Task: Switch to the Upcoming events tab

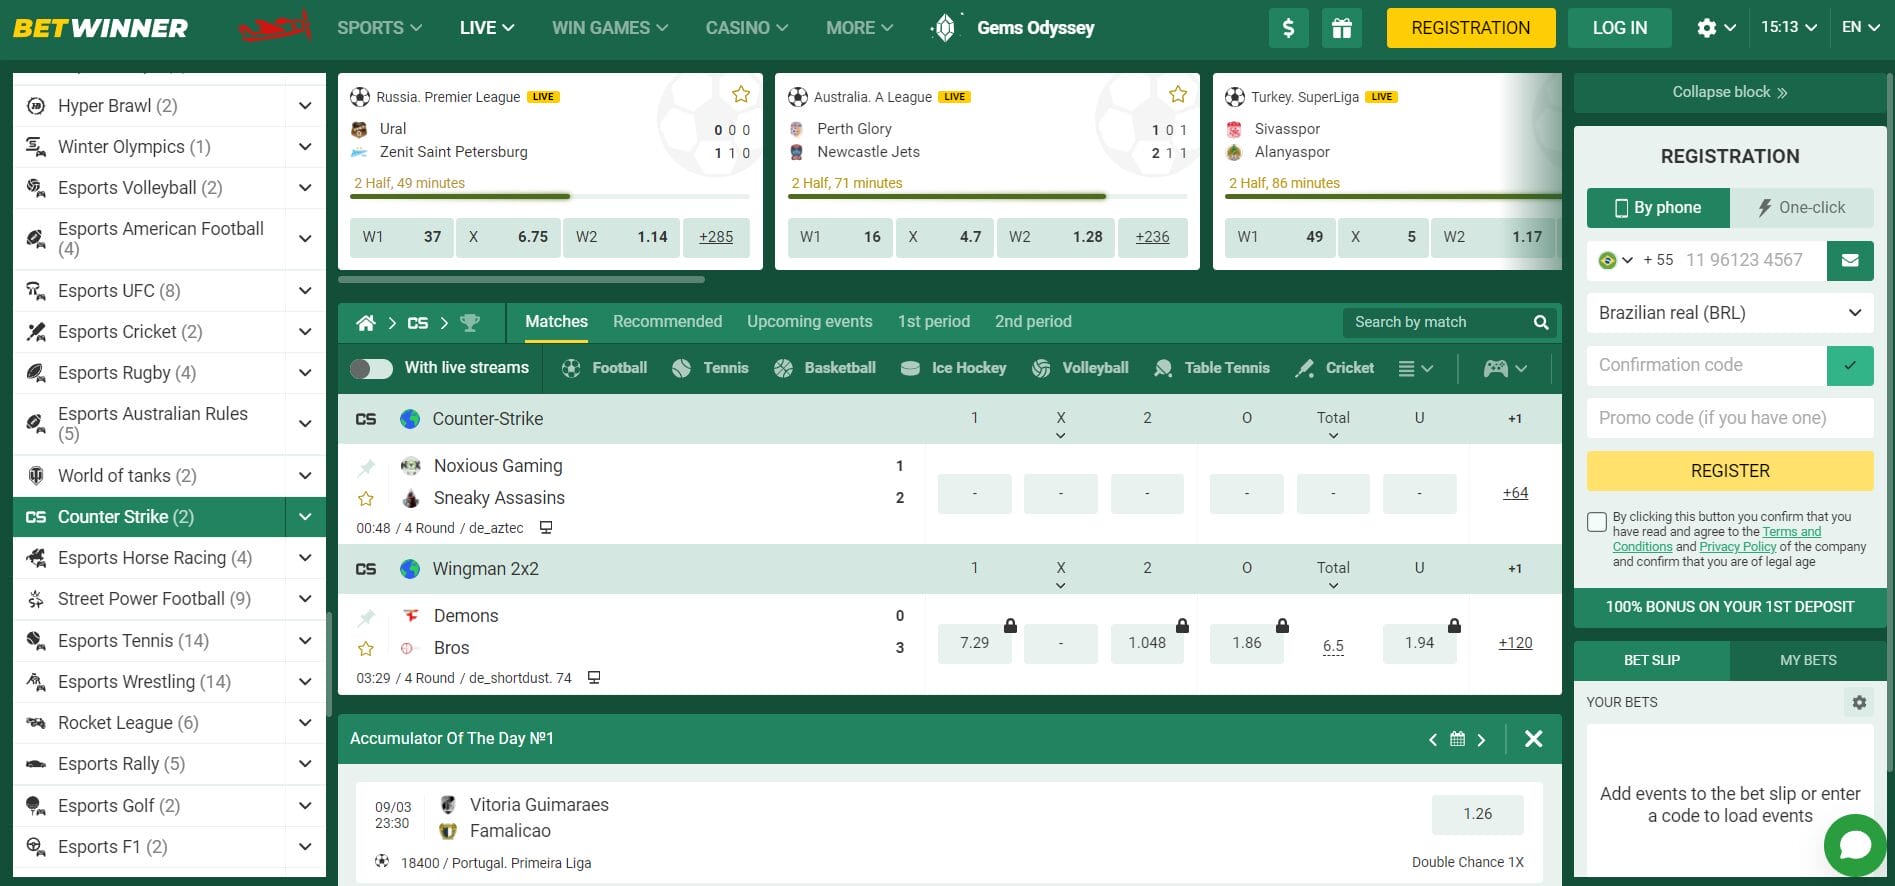Action: click(809, 322)
